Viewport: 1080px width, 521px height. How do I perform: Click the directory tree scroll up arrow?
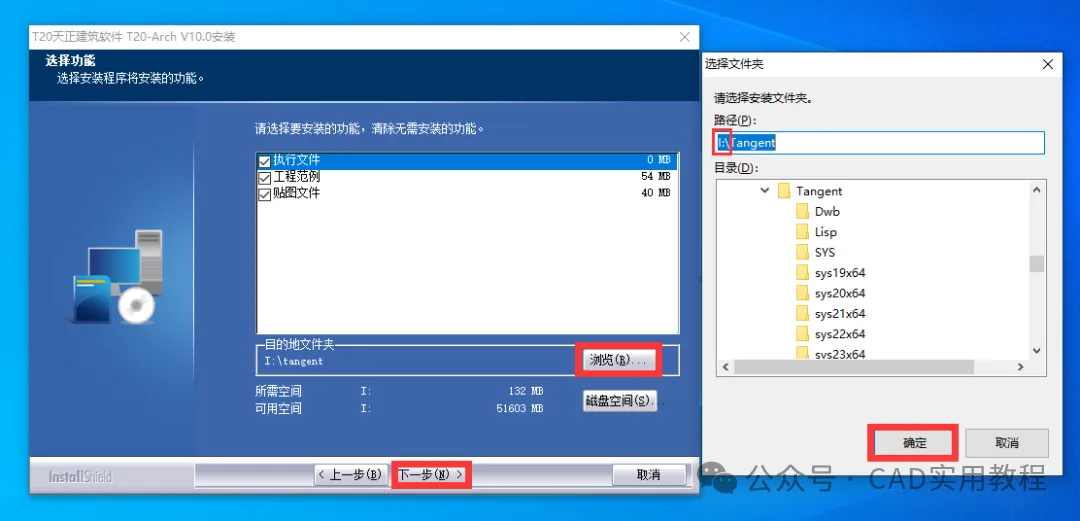point(1037,188)
